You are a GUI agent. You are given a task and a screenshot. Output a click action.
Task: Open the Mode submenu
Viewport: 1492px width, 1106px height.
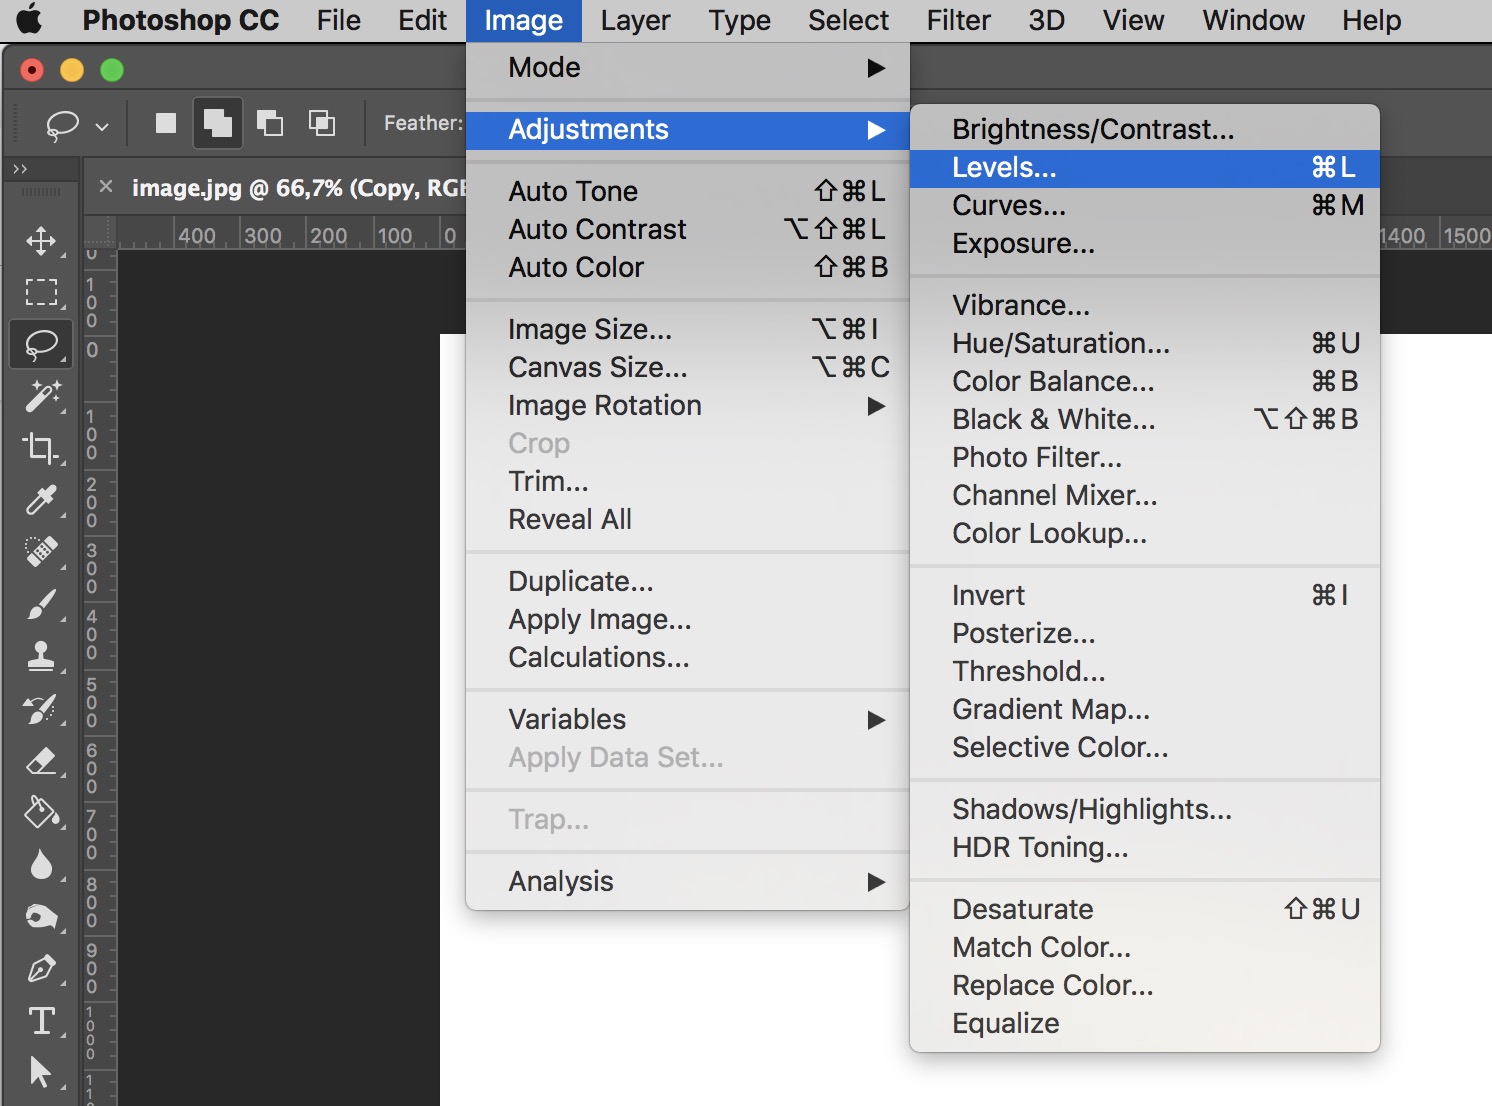pyautogui.click(x=688, y=68)
